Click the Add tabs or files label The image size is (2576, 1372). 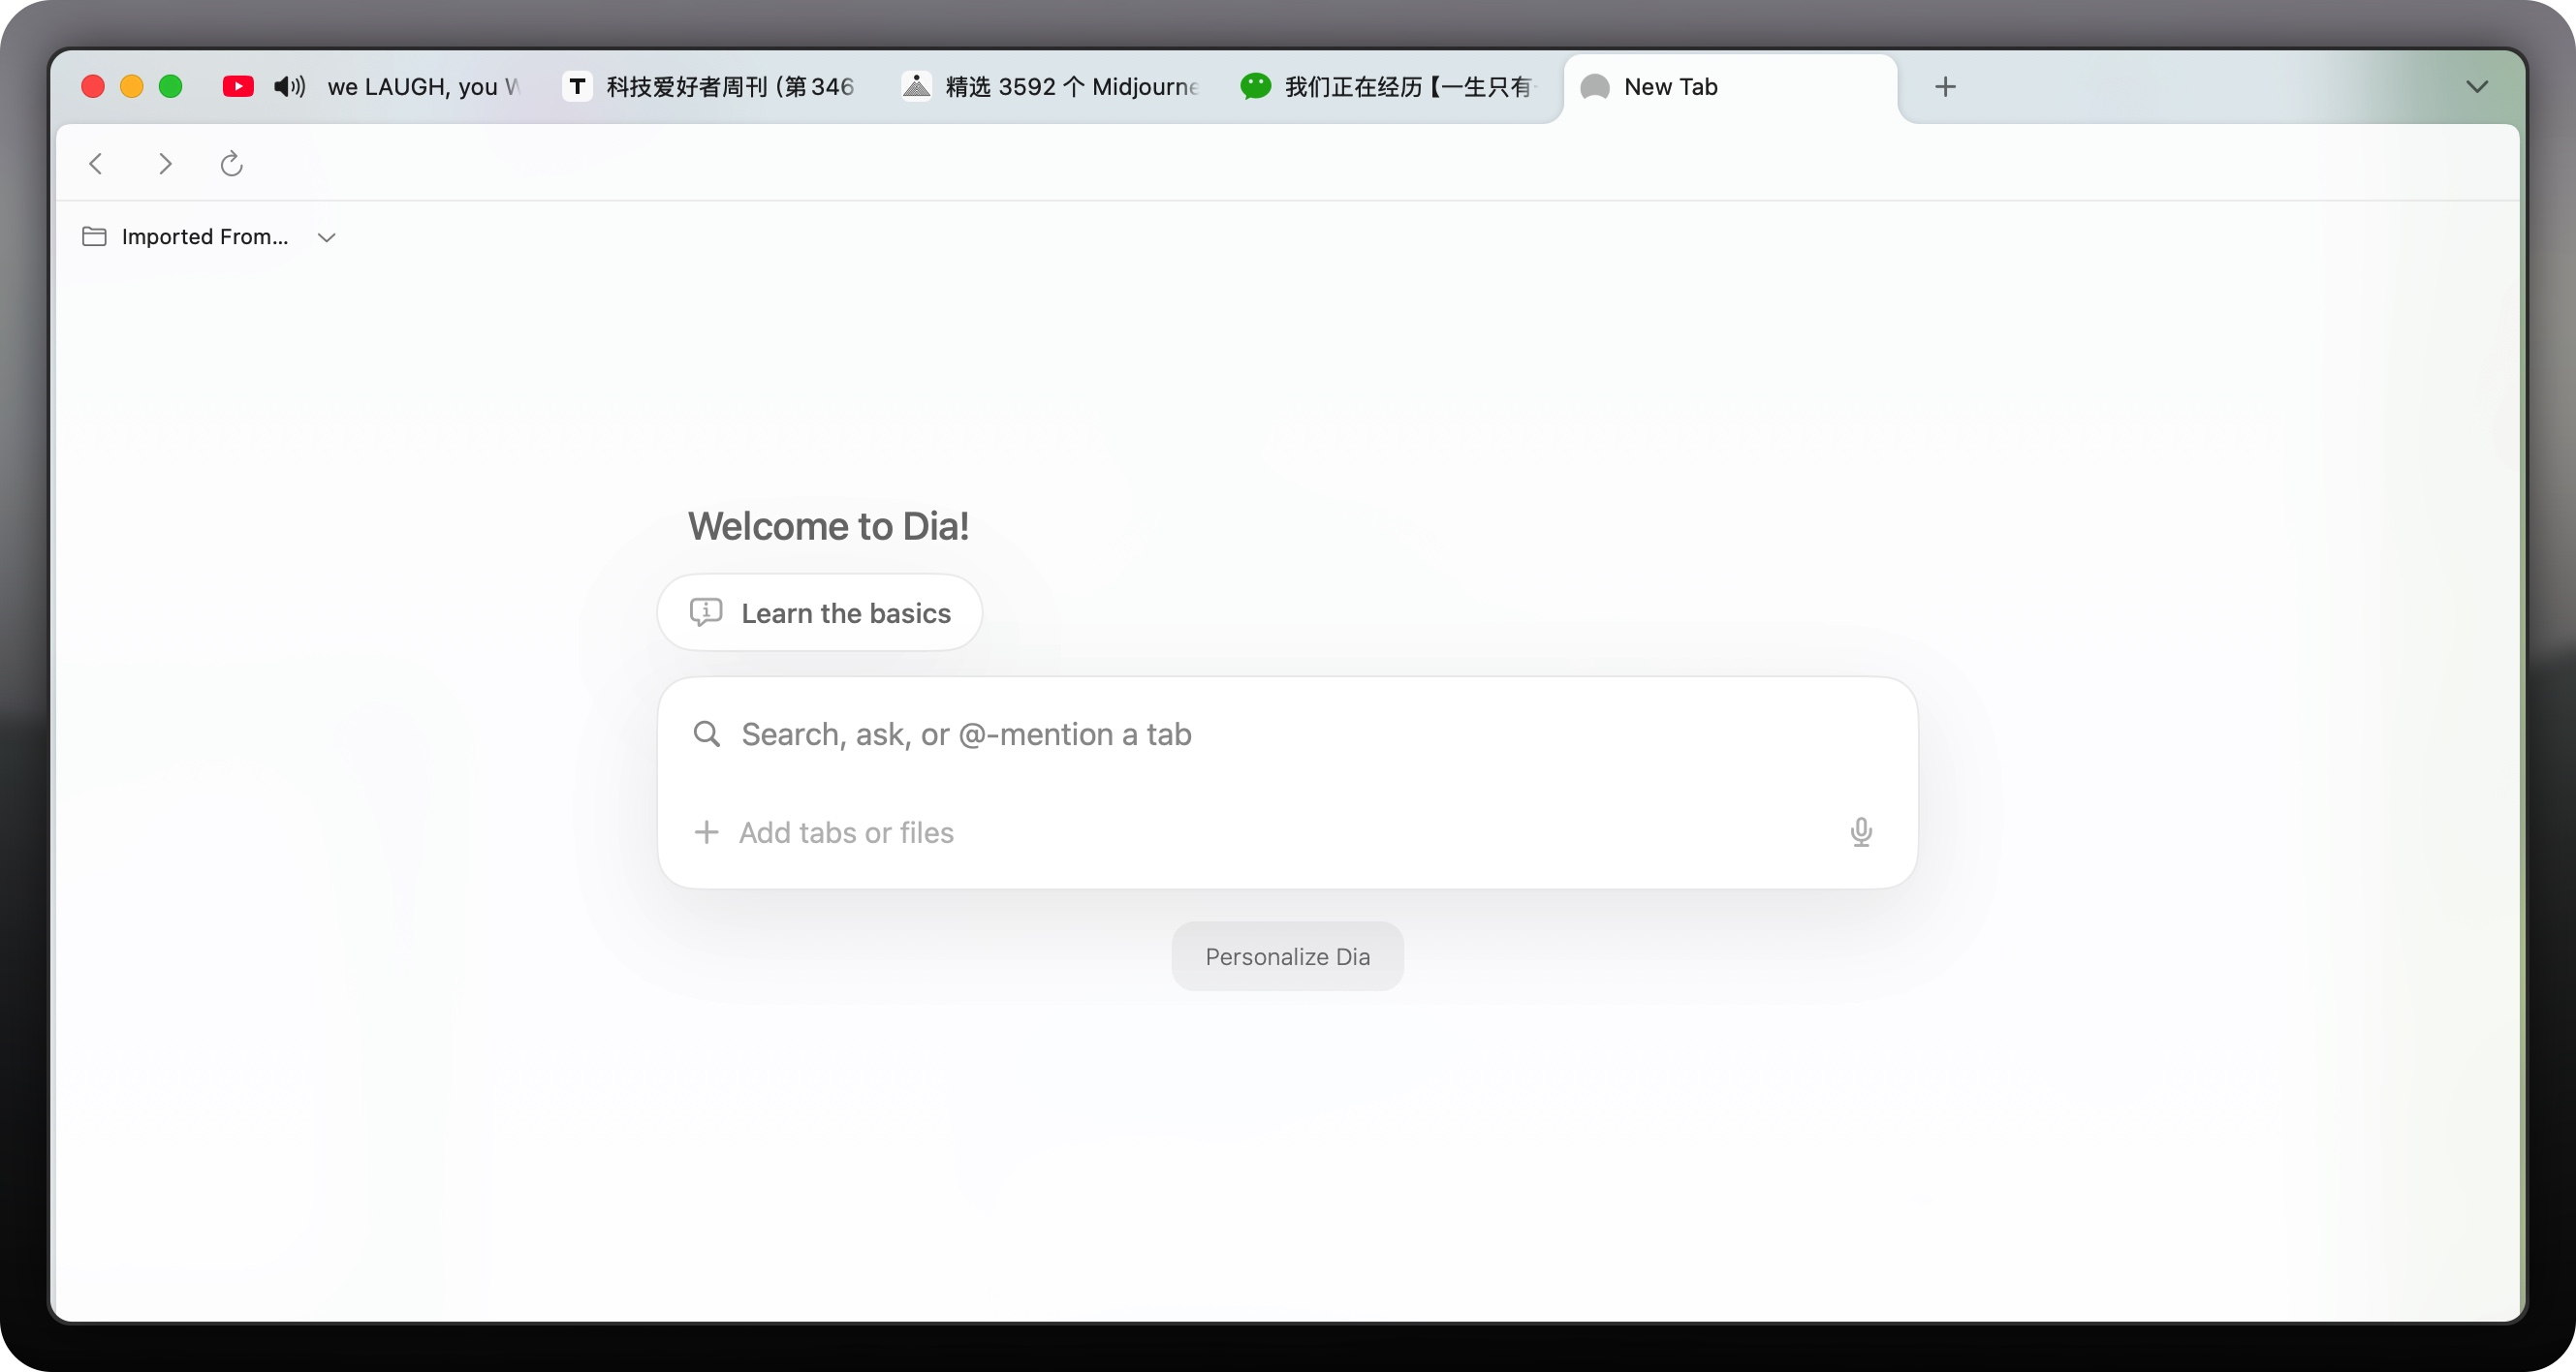click(x=846, y=833)
